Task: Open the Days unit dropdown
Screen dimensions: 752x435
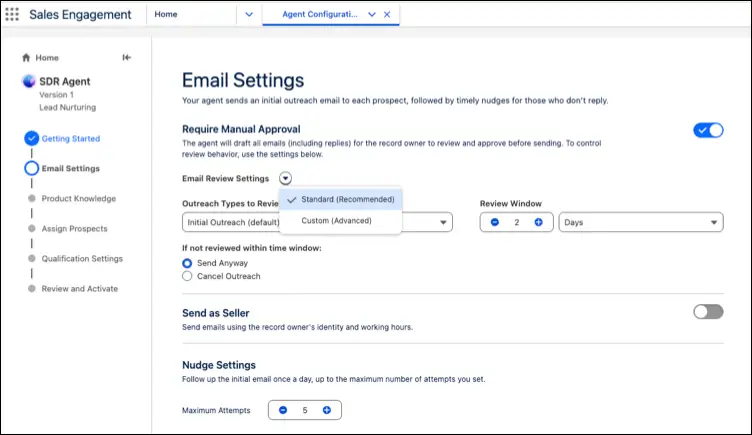Action: pyautogui.click(x=641, y=222)
